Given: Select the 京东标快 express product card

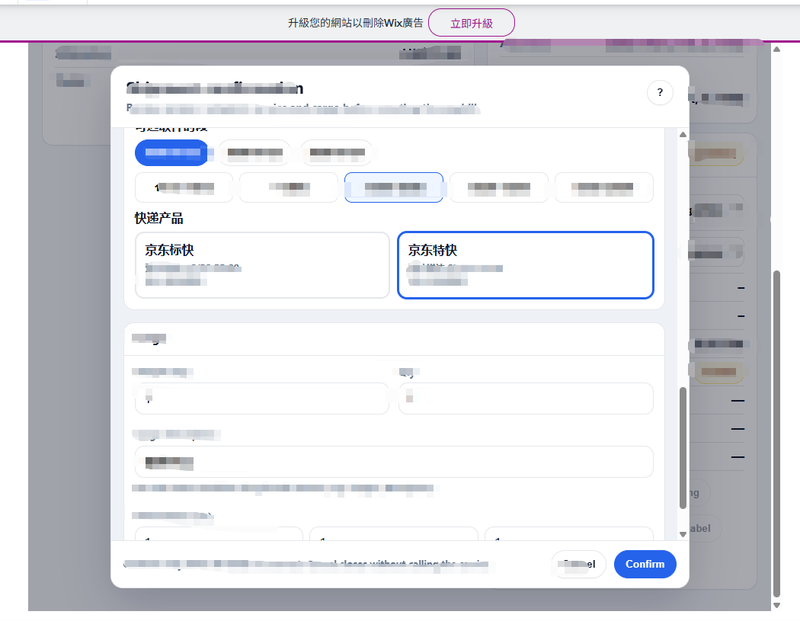Looking at the screenshot, I should (x=262, y=265).
